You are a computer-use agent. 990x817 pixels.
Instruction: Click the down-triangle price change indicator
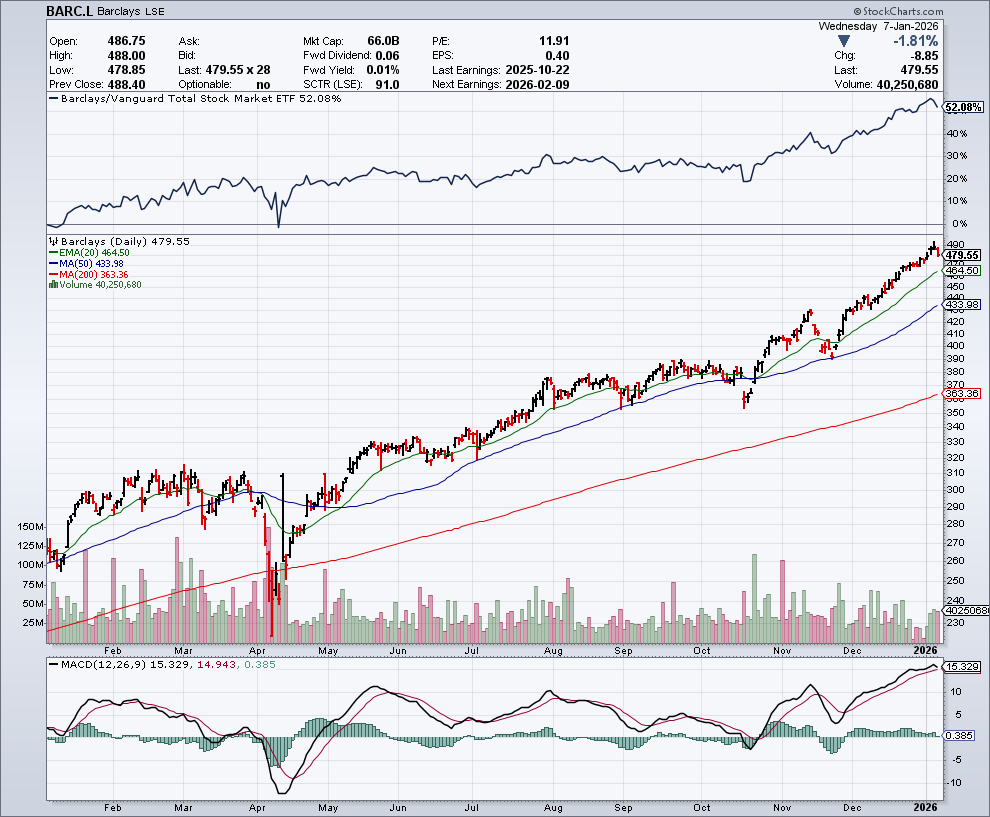coord(845,41)
